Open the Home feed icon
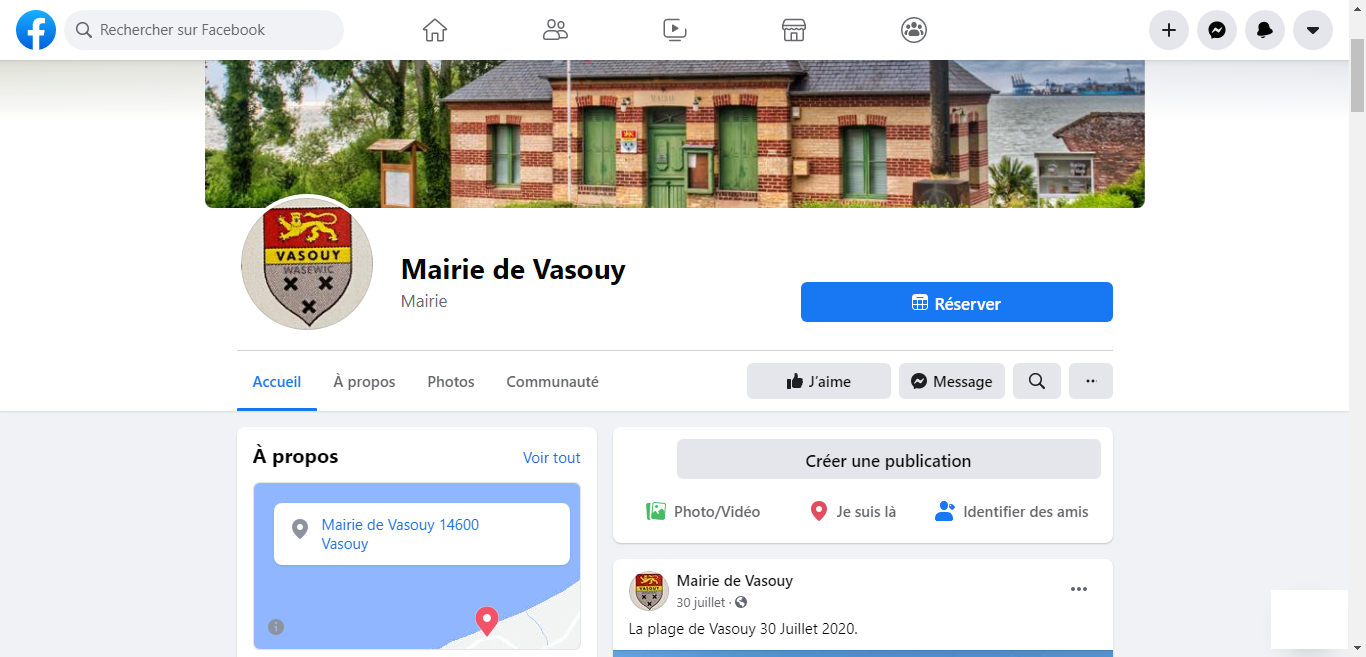 coord(435,30)
